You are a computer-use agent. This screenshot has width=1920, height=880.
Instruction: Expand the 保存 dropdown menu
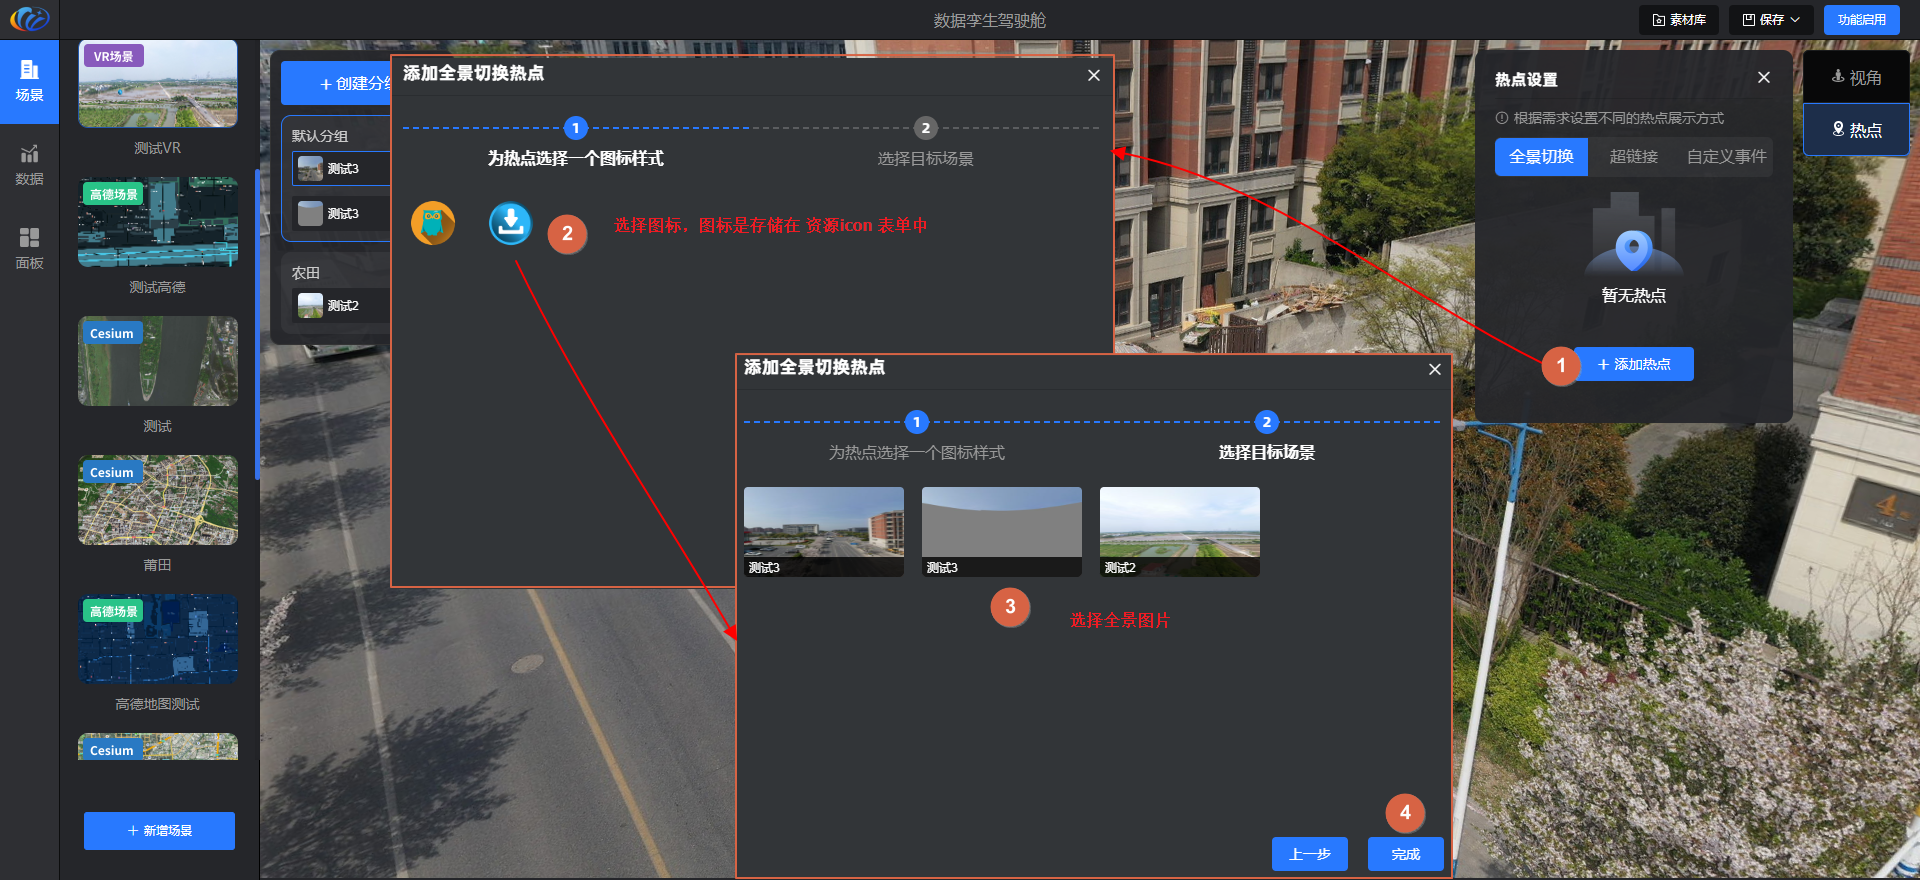[1771, 20]
